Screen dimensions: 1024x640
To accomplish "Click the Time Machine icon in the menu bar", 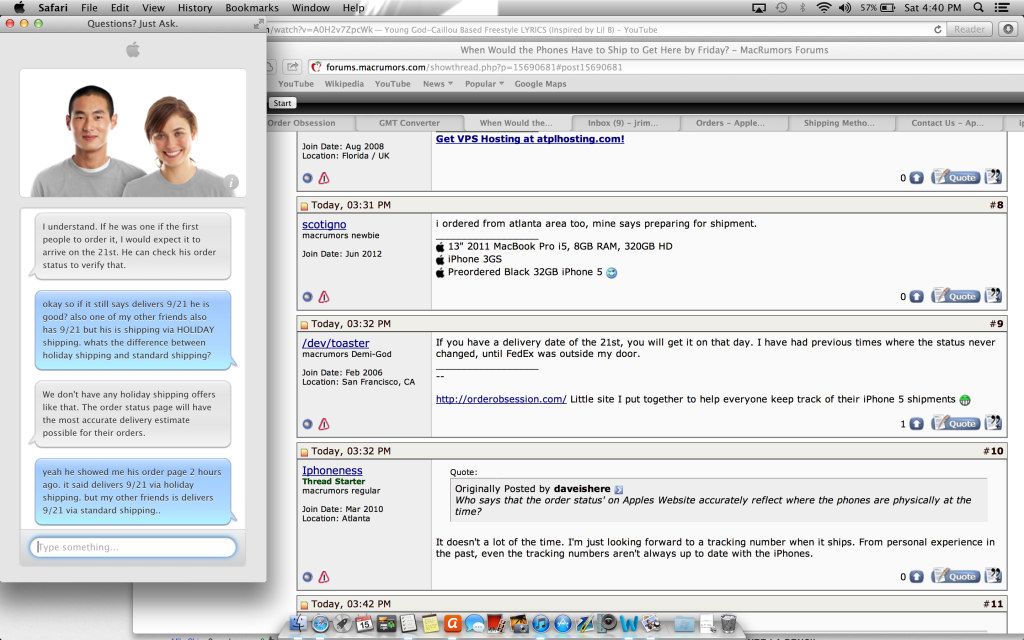I will point(781,8).
